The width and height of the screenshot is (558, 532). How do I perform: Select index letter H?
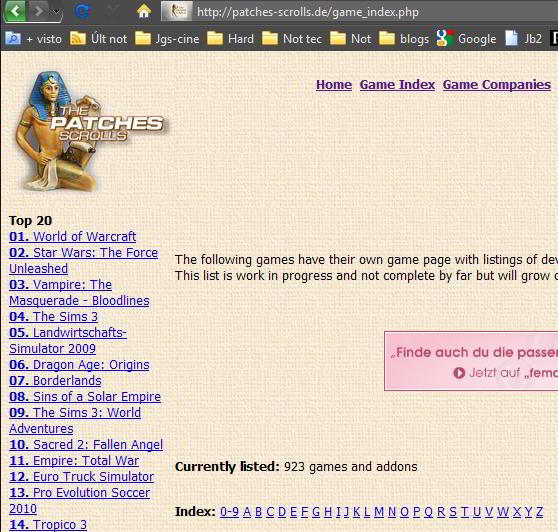click(x=328, y=512)
